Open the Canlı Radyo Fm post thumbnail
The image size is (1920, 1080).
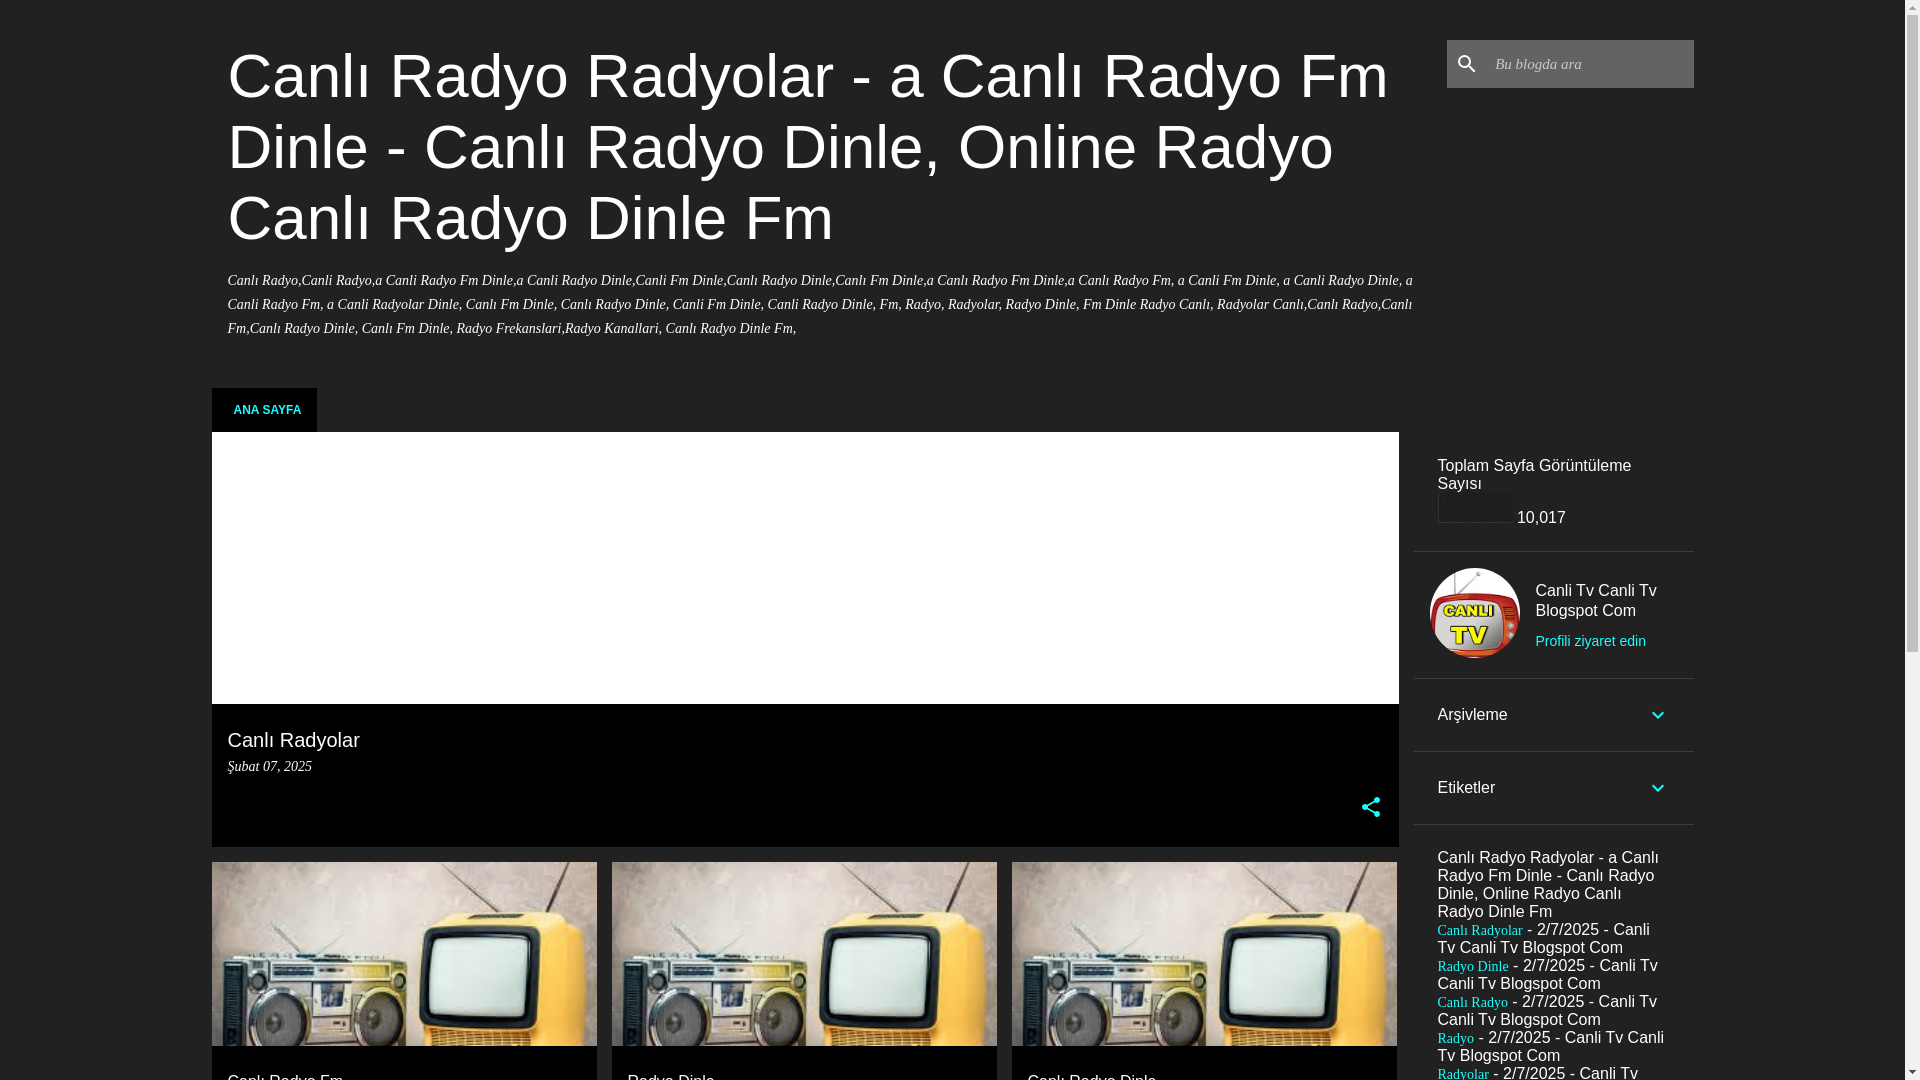click(404, 954)
